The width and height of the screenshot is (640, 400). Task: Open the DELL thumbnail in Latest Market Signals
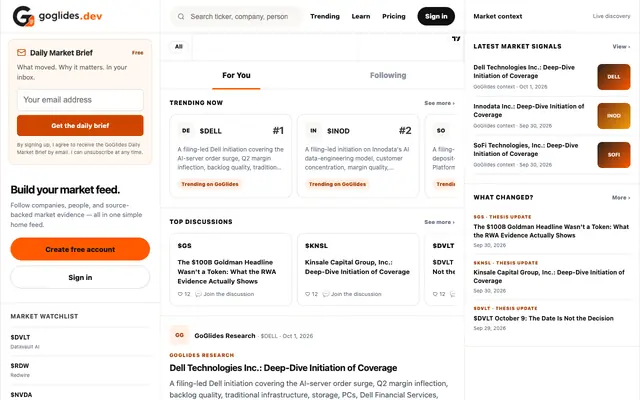coord(613,77)
